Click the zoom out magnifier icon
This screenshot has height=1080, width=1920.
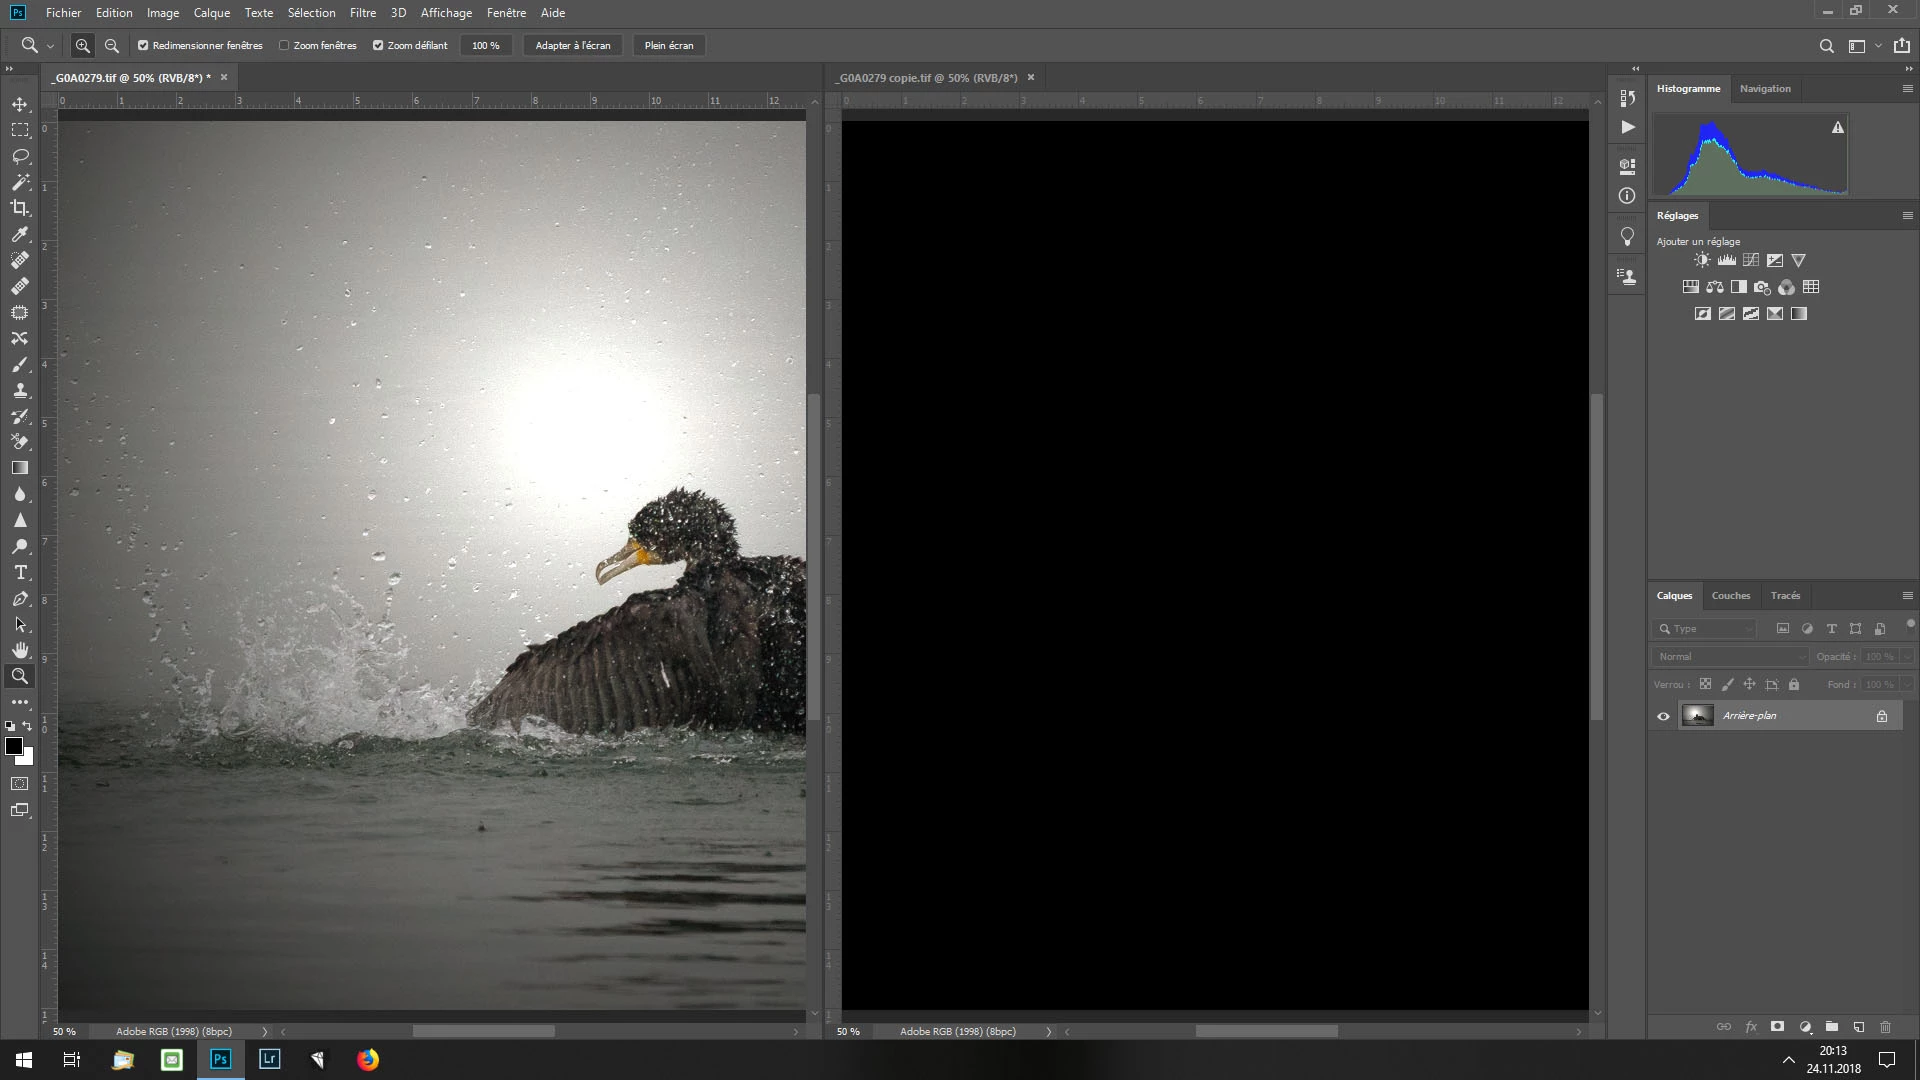point(112,46)
